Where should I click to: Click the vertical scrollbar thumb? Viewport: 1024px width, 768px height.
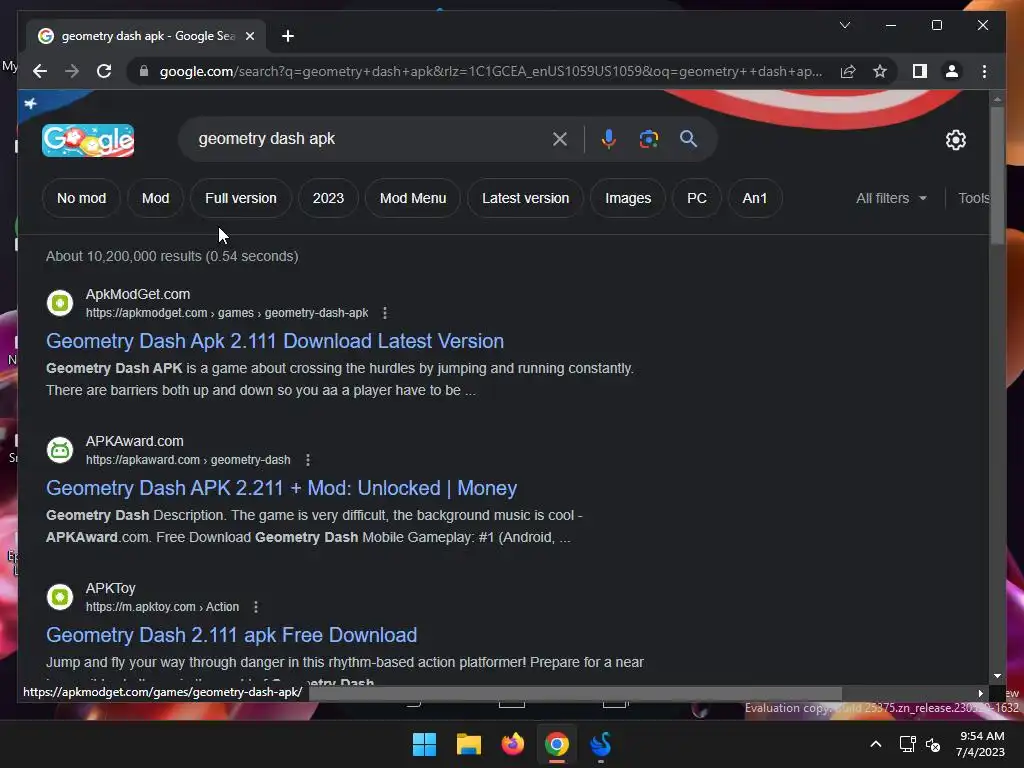997,175
